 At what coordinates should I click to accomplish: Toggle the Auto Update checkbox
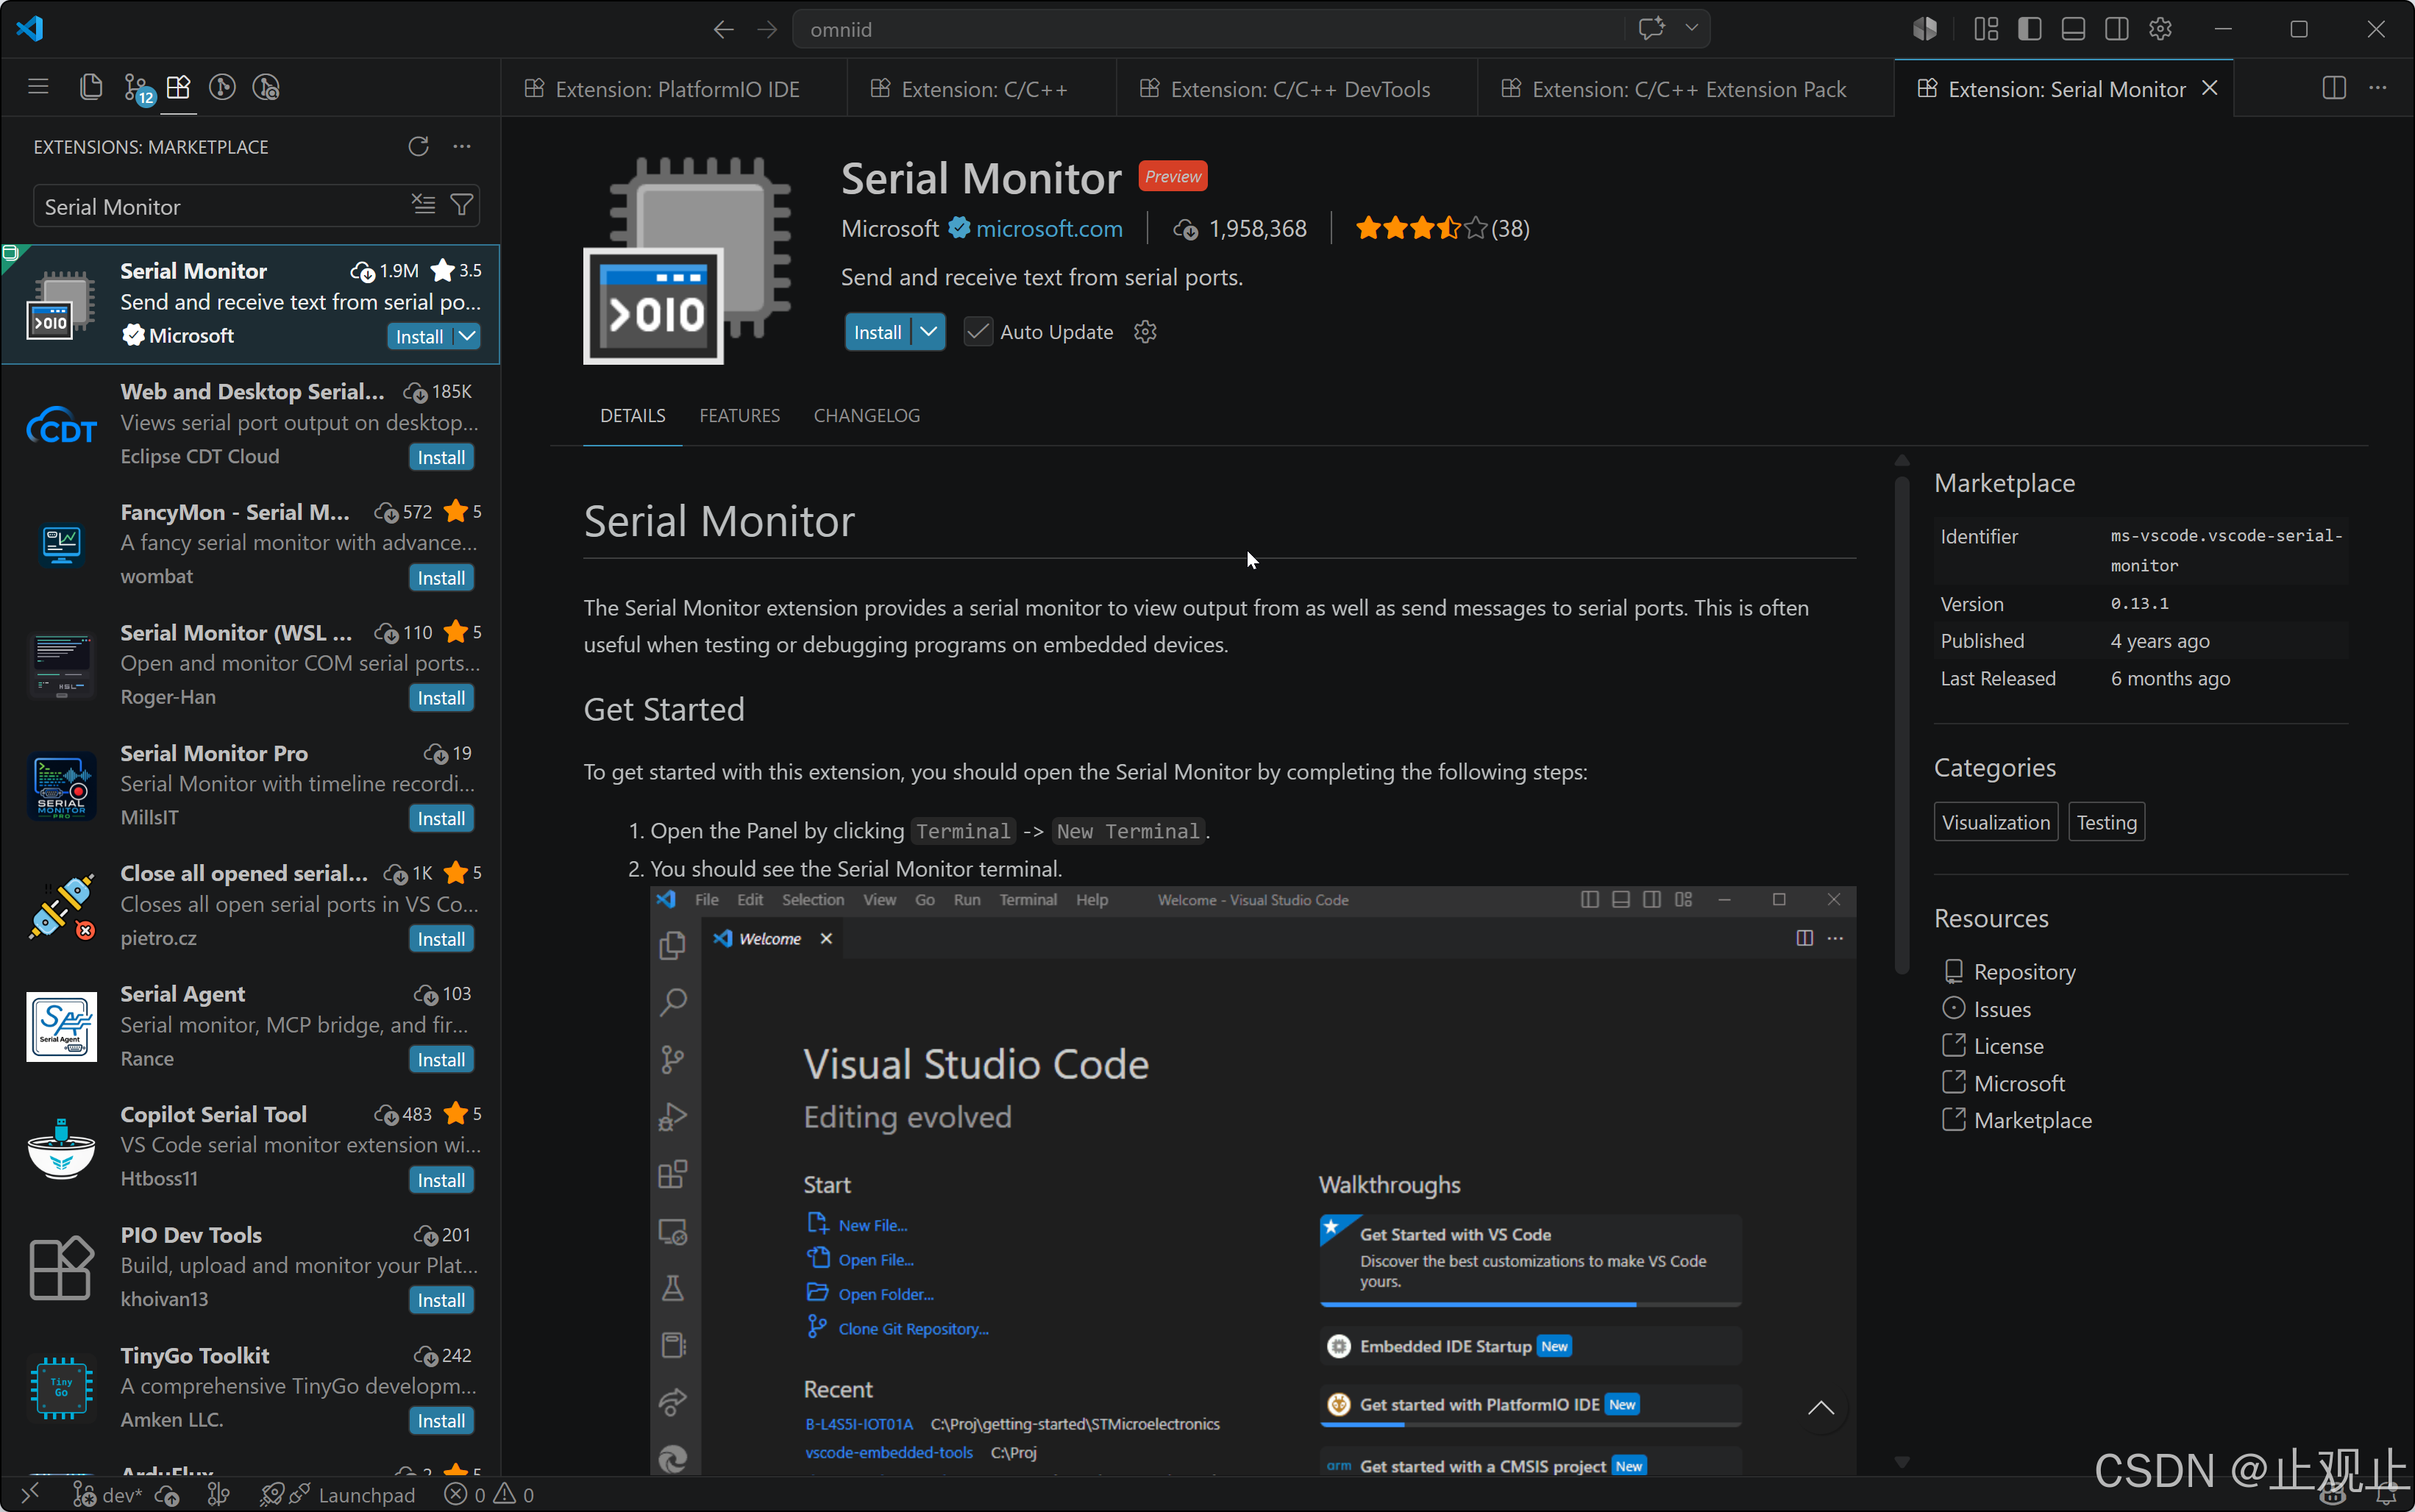click(978, 332)
